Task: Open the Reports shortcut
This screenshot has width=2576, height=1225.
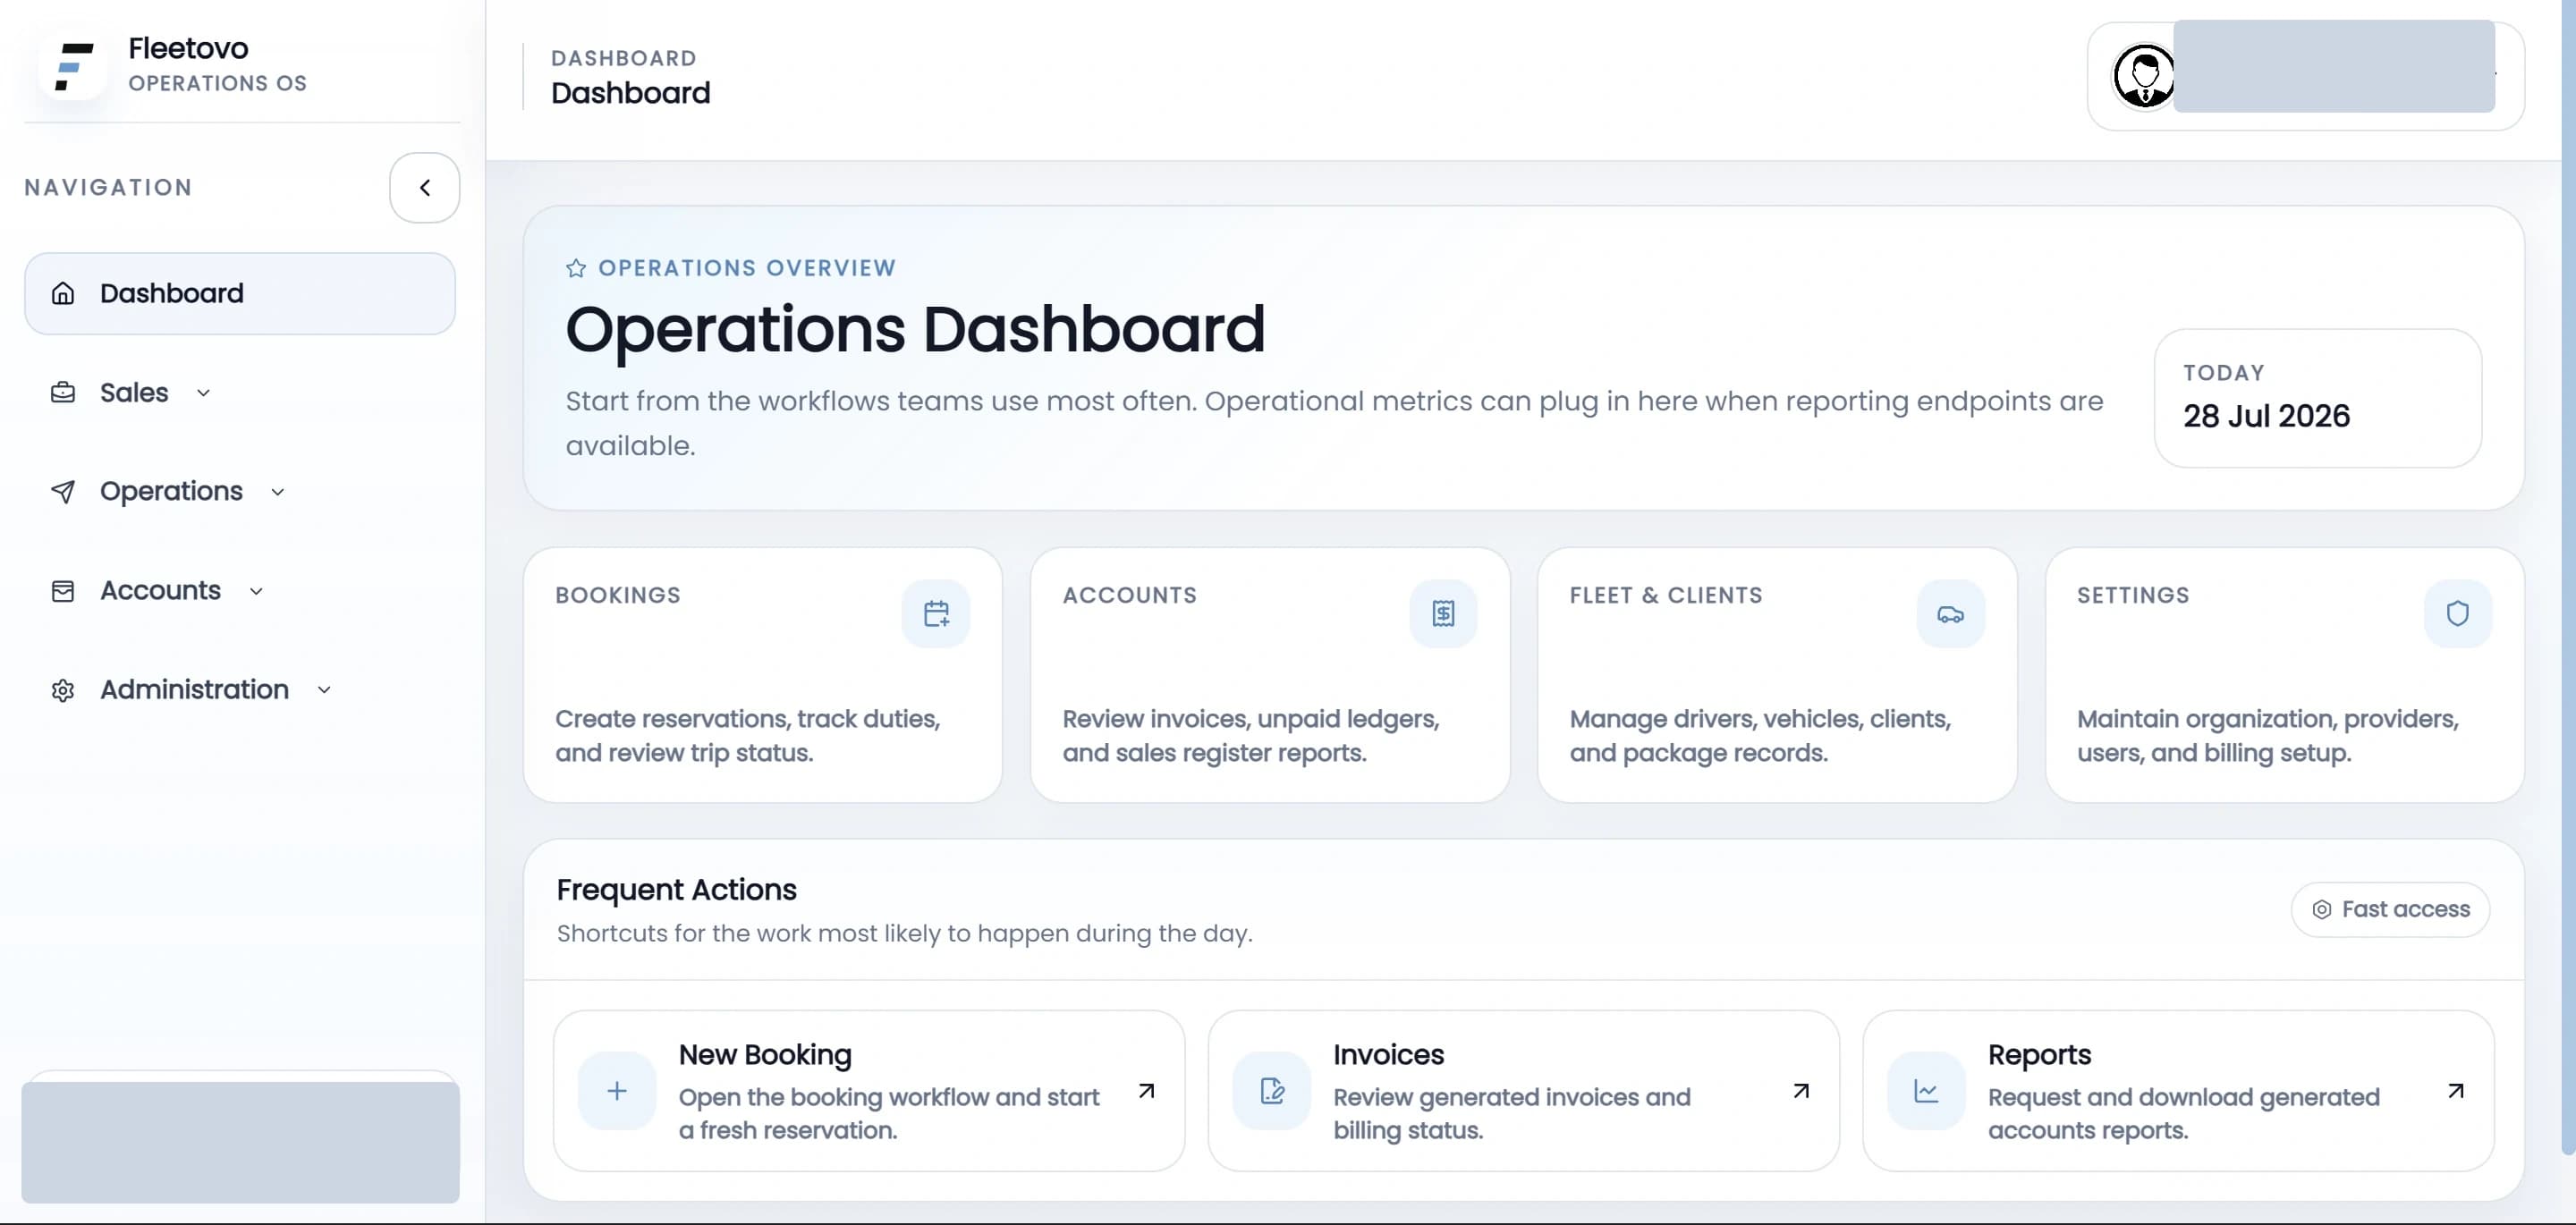Action: (x=2178, y=1090)
